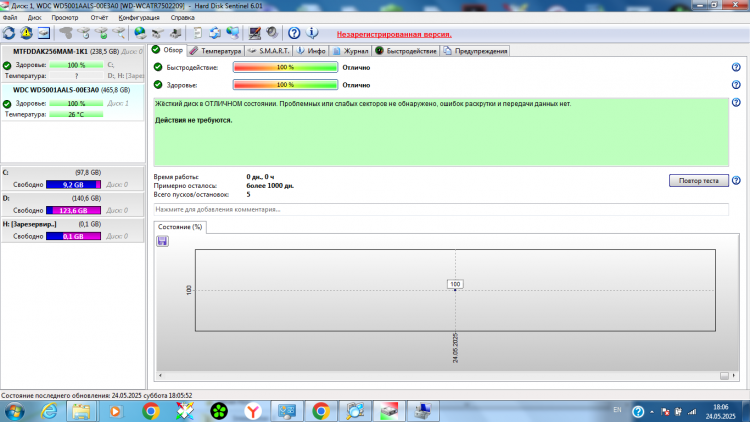The width and height of the screenshot is (750, 422).
Task: Click the help icon beside Повтор теста button
Action: tap(736, 180)
